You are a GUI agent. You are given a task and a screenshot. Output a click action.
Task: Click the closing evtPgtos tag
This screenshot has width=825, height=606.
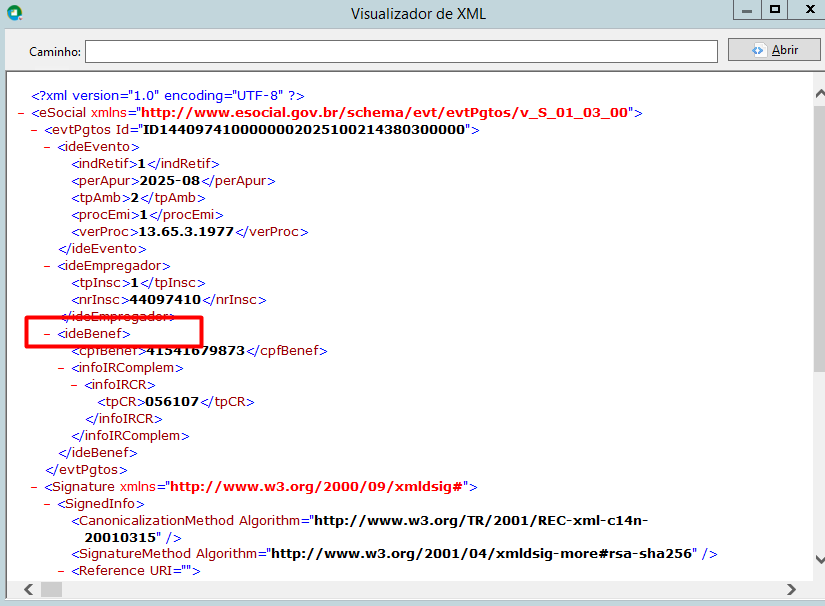coord(86,470)
